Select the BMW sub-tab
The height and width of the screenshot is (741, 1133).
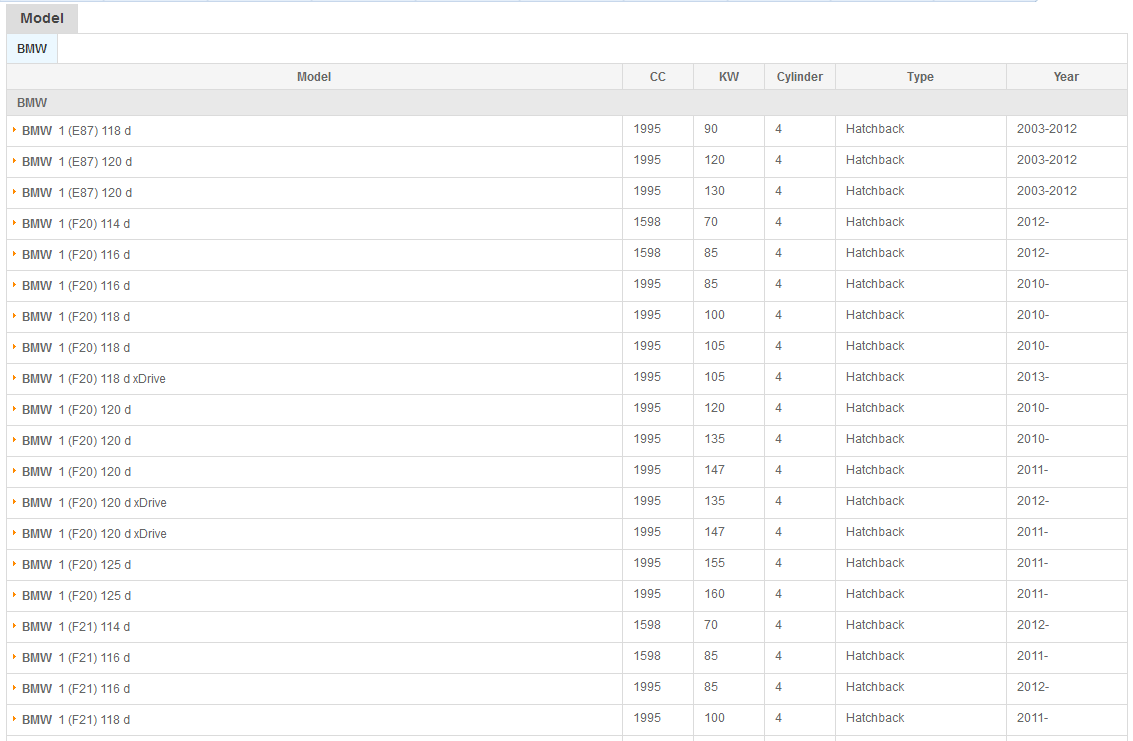(32, 49)
